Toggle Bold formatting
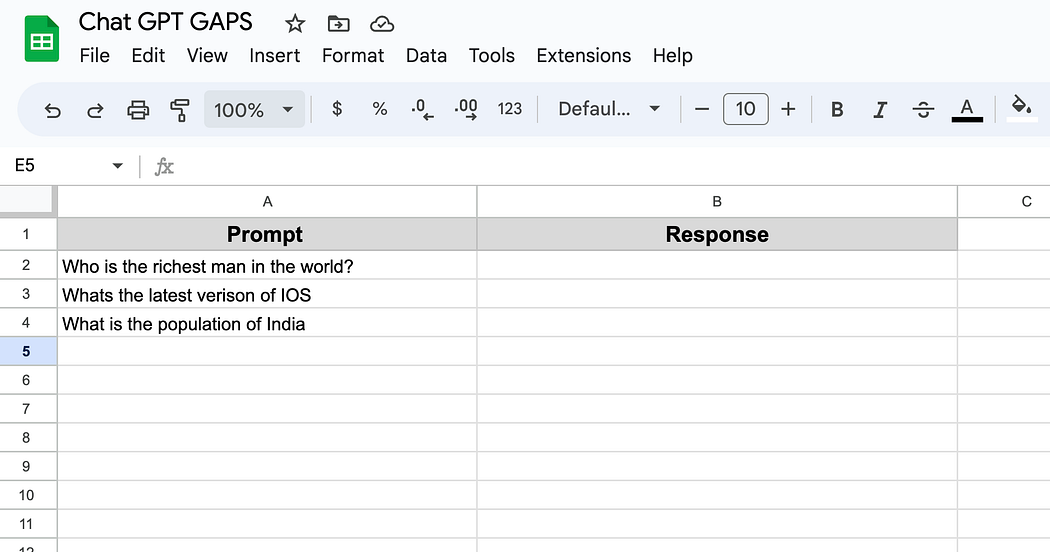The height and width of the screenshot is (552, 1050). pyautogui.click(x=836, y=109)
